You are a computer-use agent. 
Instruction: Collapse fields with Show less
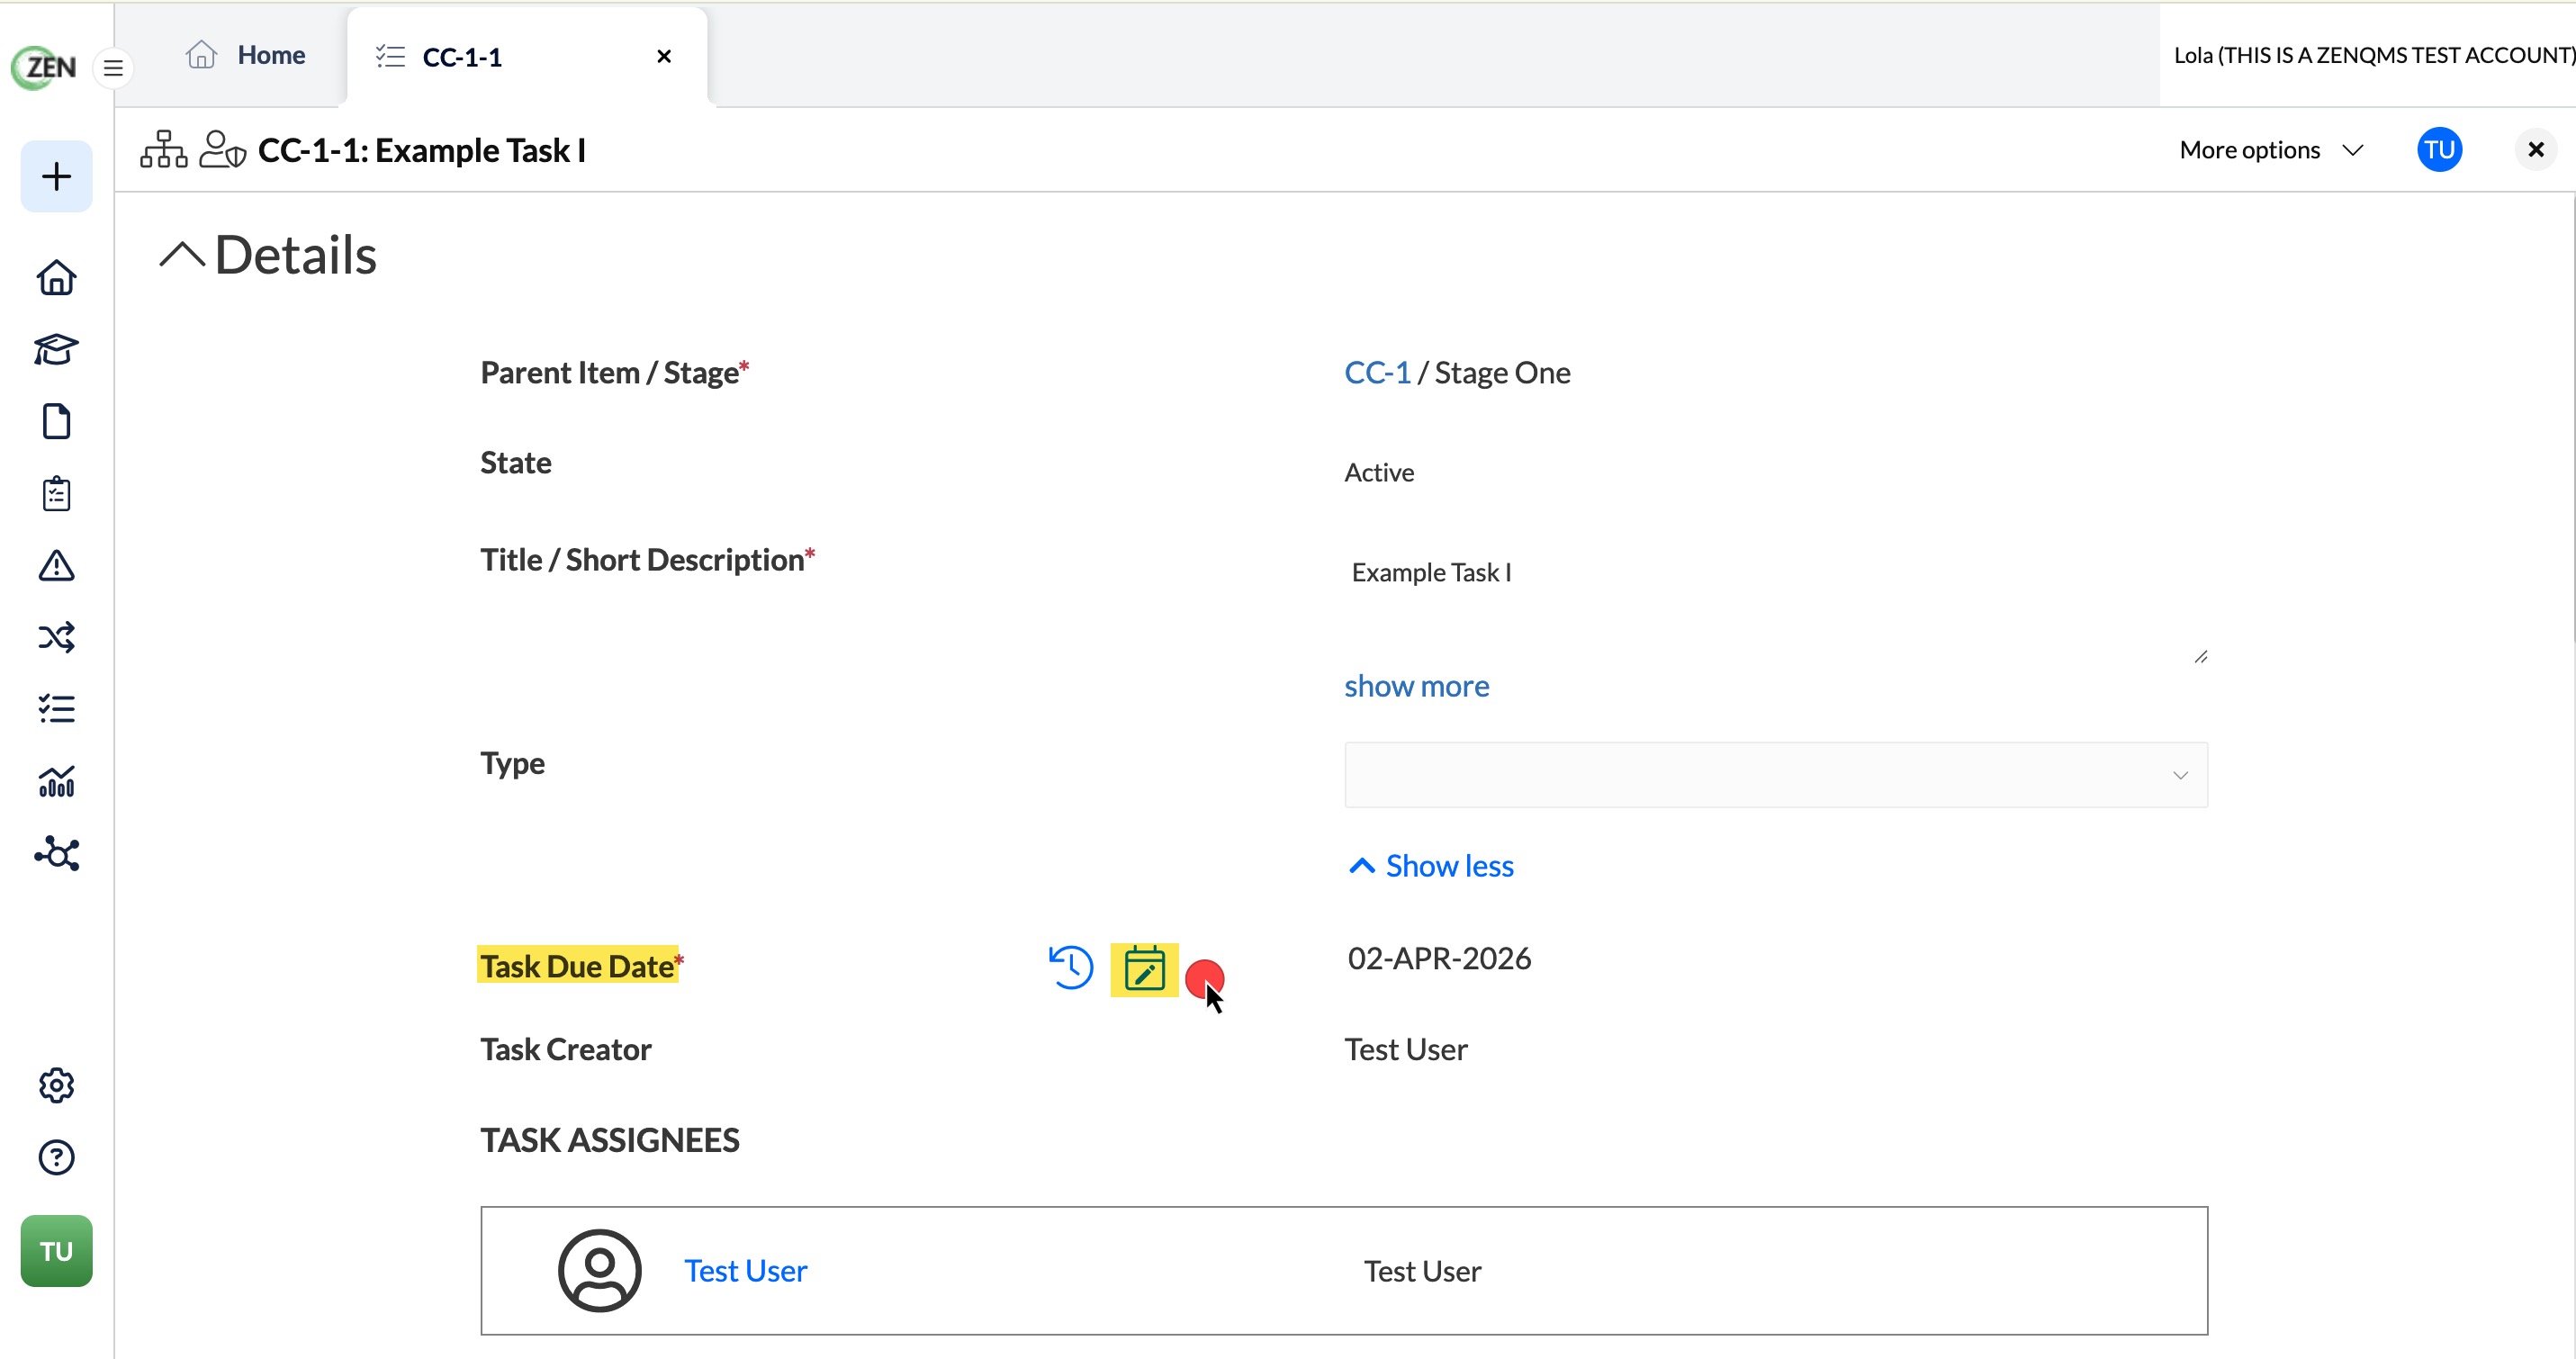pos(1431,865)
